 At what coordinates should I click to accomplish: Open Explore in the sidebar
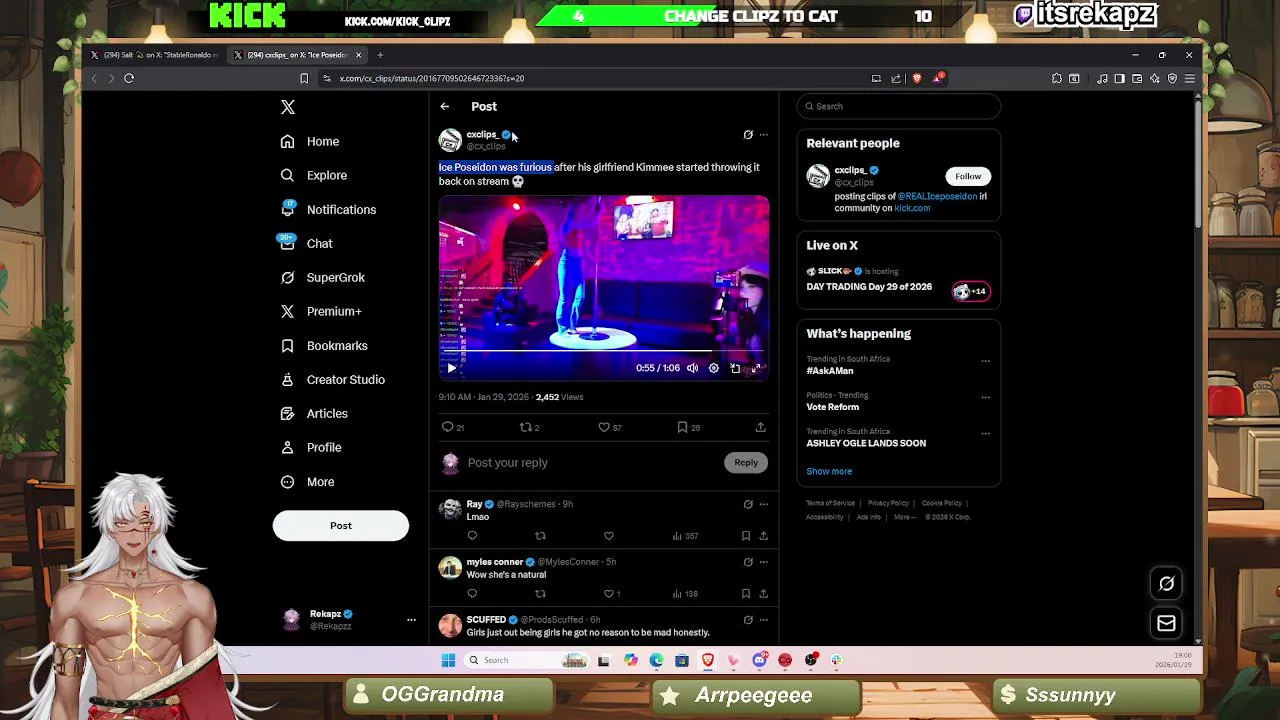pyautogui.click(x=314, y=175)
